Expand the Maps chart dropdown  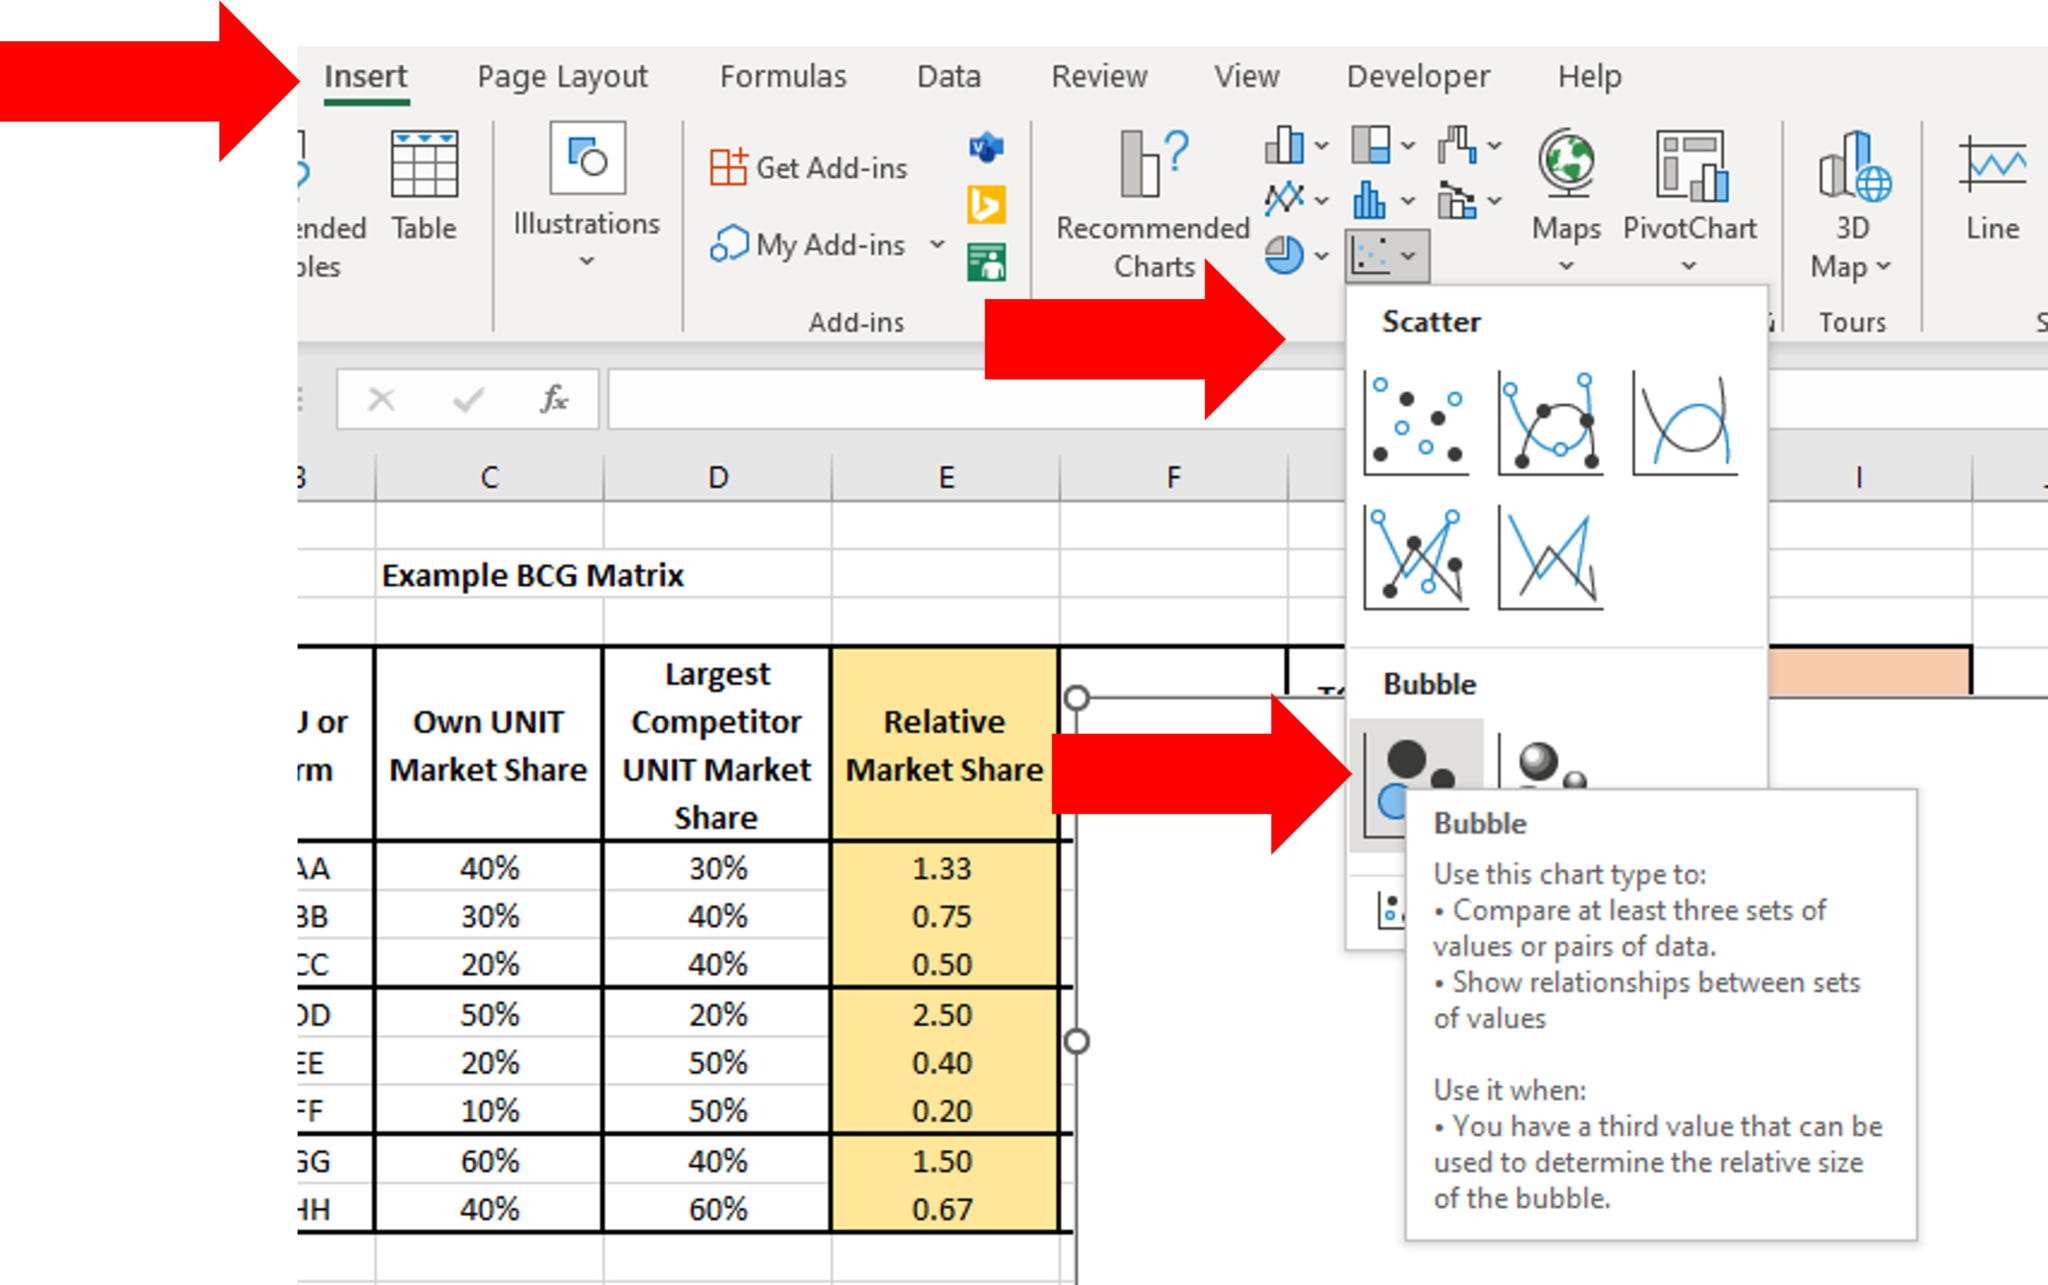pyautogui.click(x=1565, y=265)
